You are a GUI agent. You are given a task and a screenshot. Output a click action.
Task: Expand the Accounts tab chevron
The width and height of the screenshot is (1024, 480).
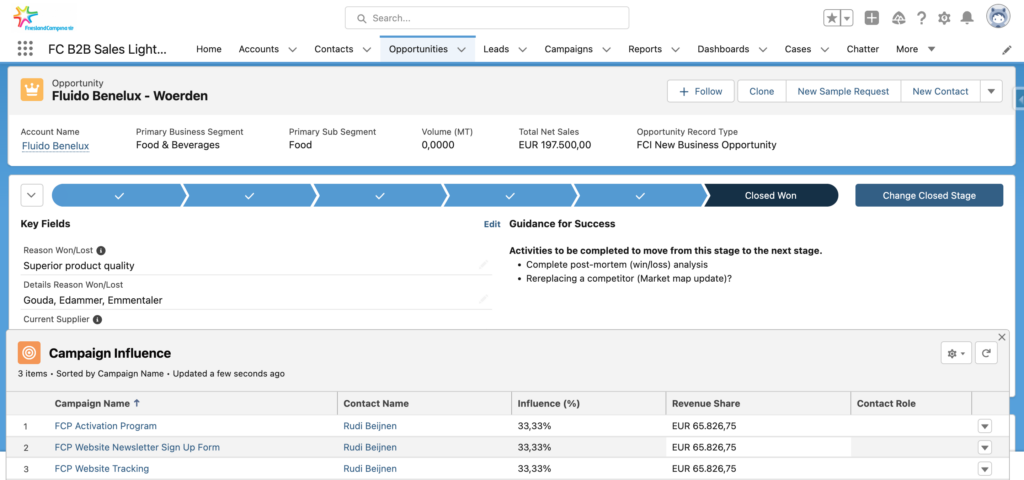click(x=292, y=50)
